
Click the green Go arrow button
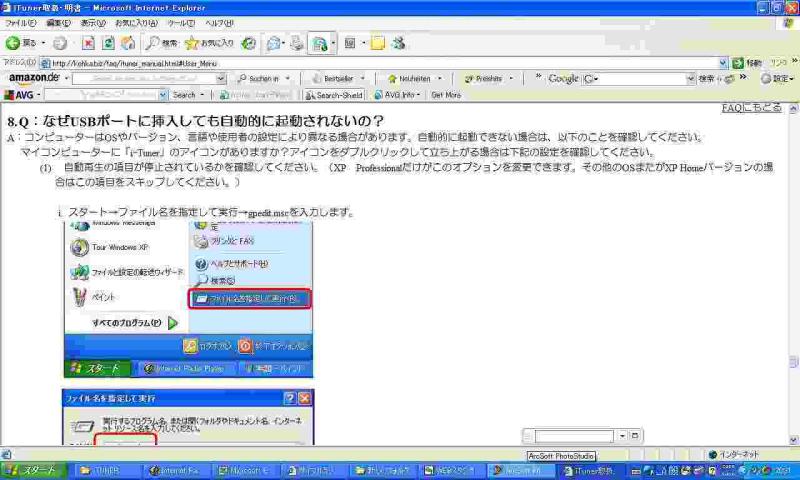[738, 63]
